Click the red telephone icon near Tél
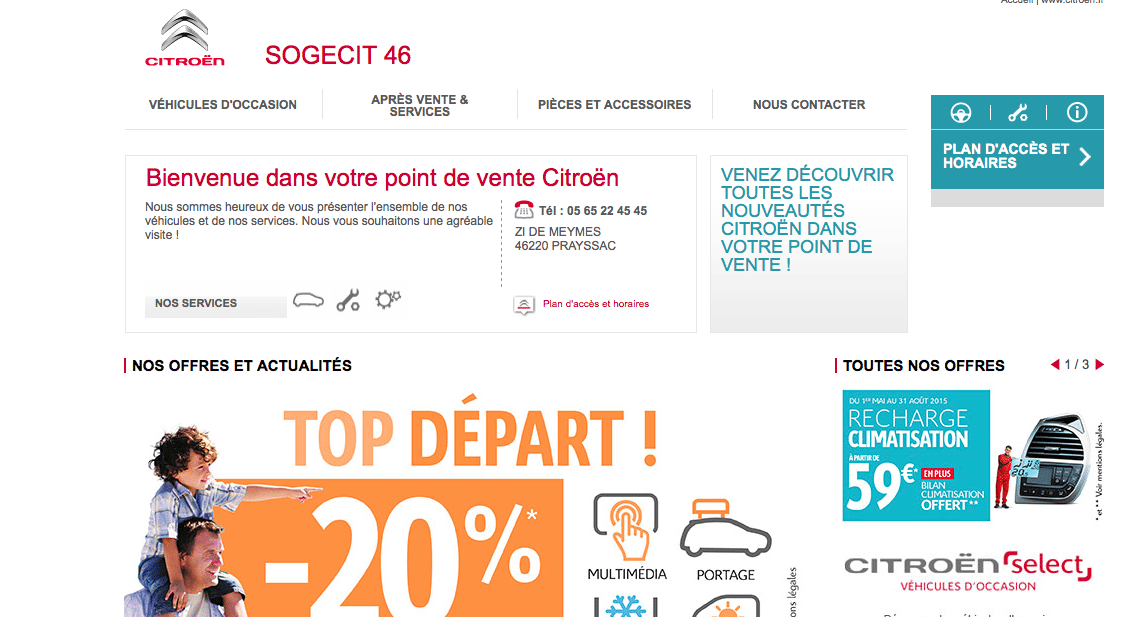 point(524,209)
